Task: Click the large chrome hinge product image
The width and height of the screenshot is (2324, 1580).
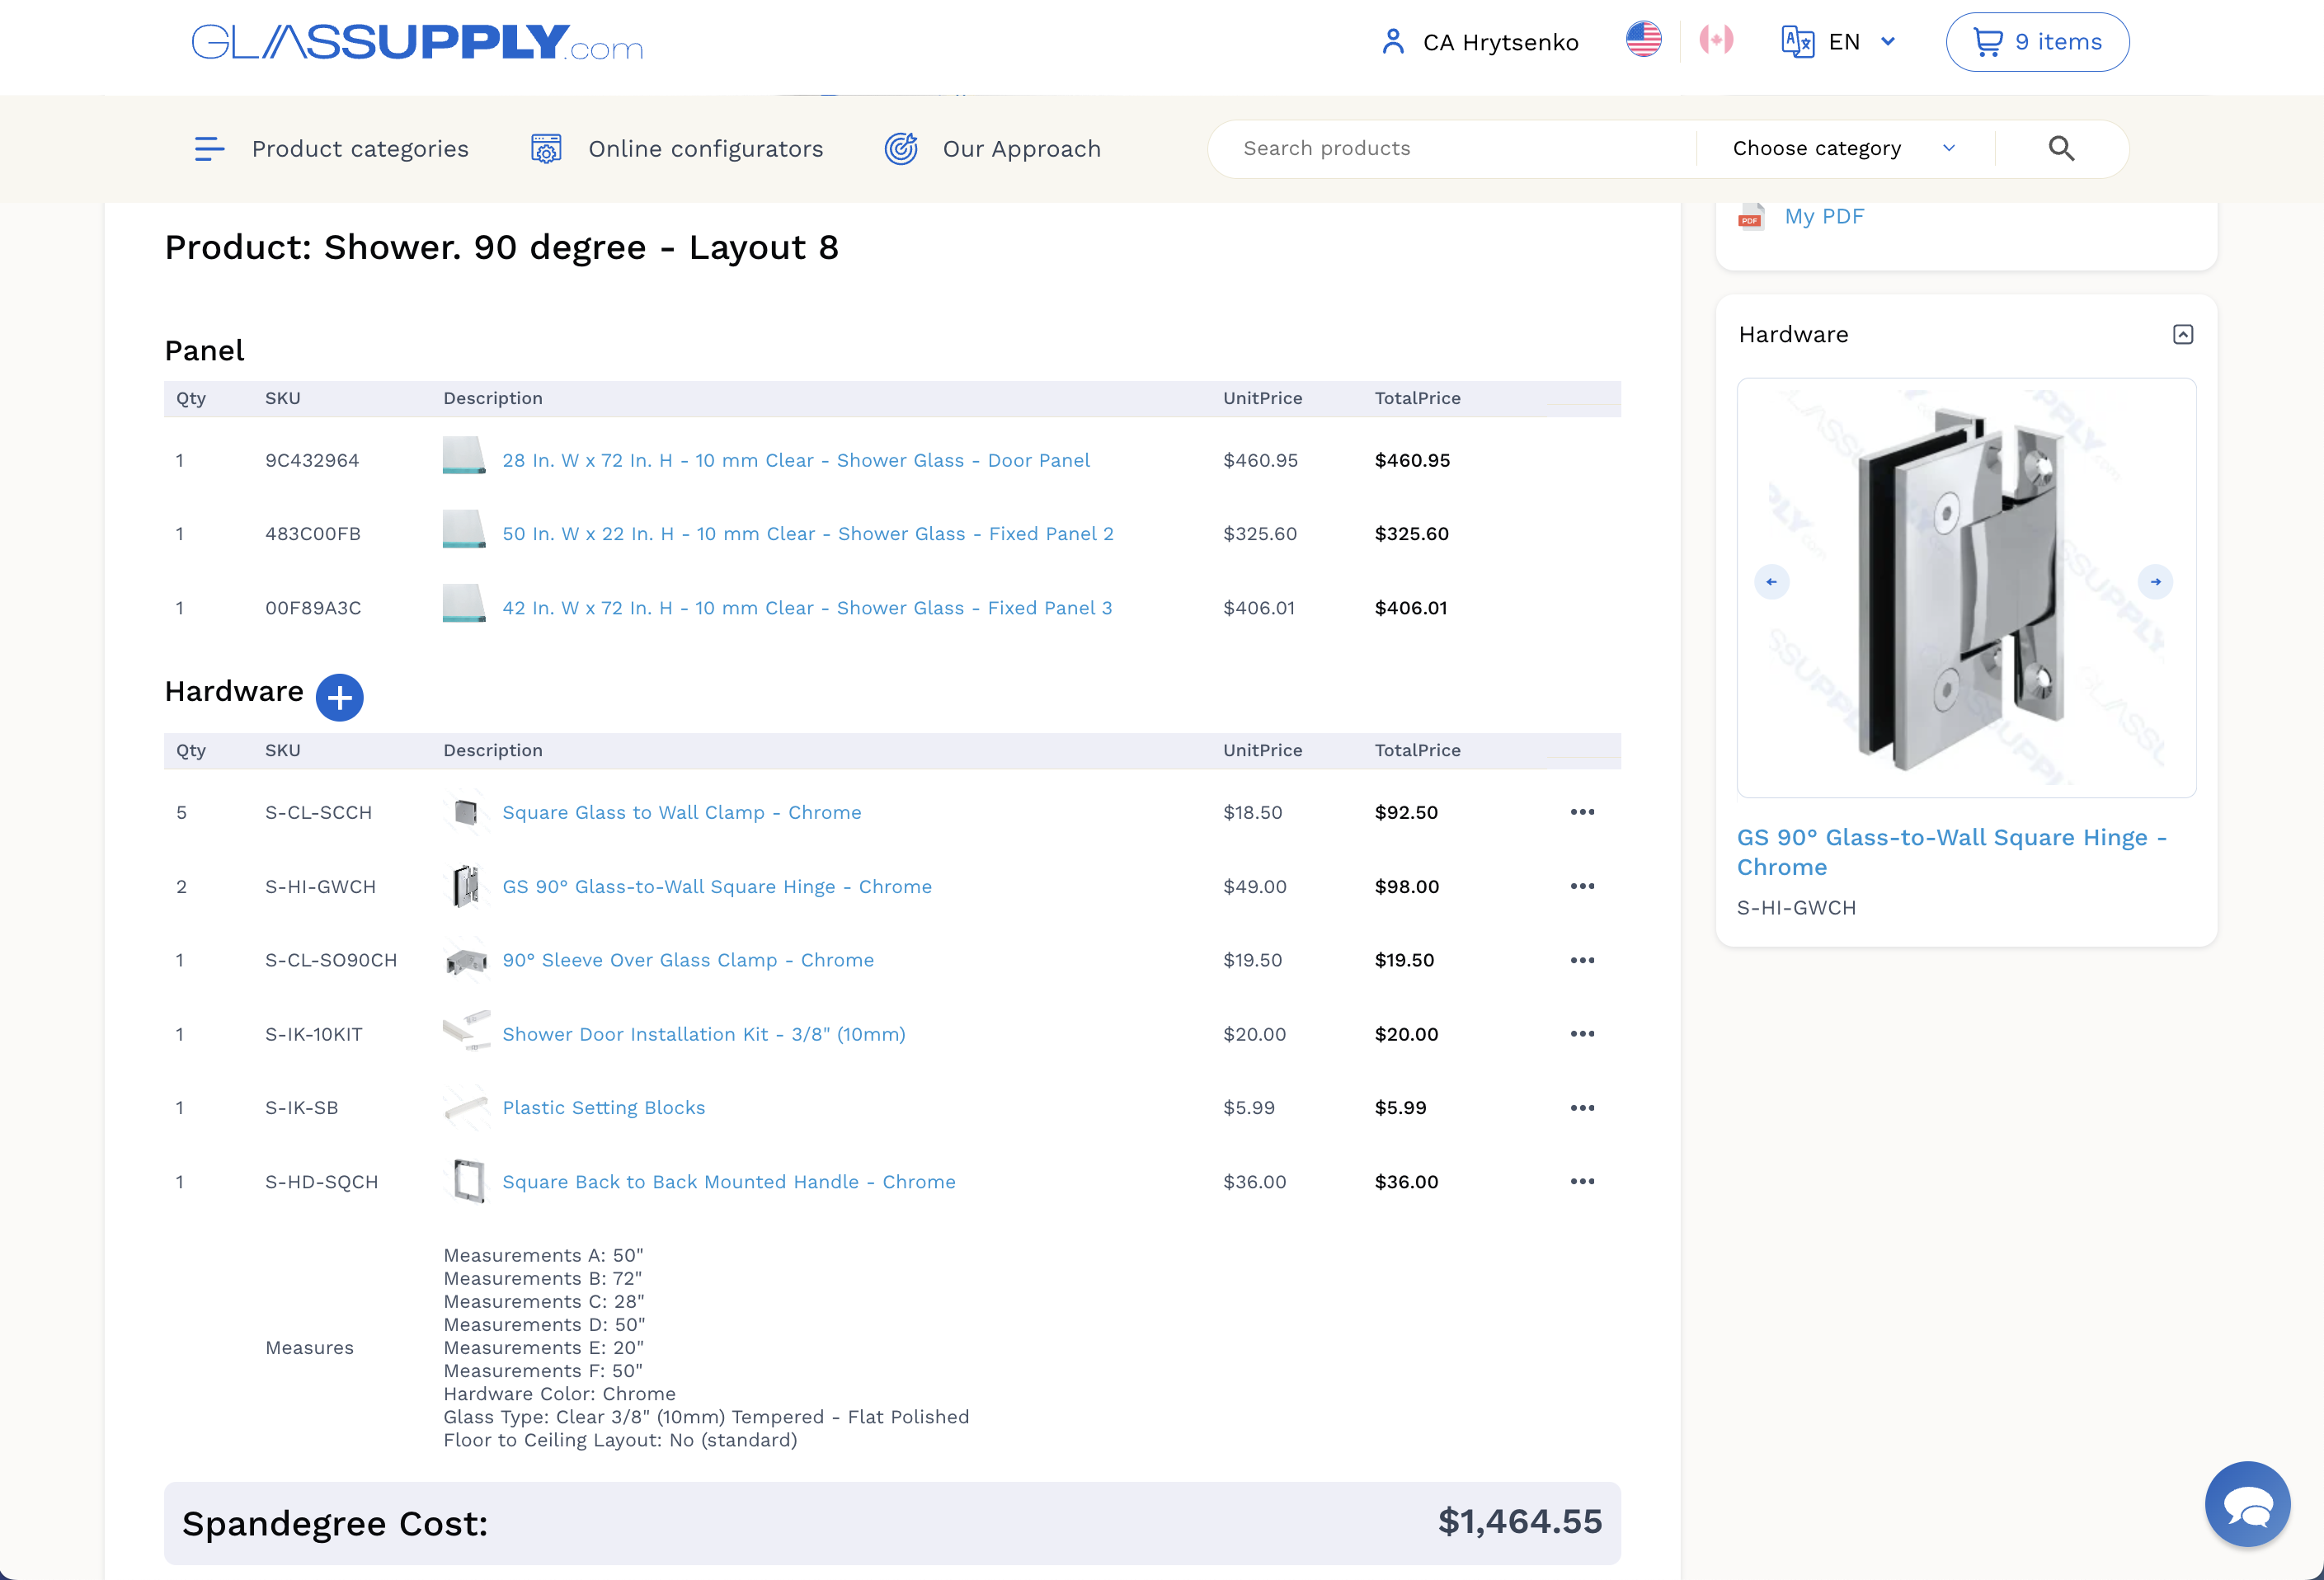Action: coord(1966,588)
